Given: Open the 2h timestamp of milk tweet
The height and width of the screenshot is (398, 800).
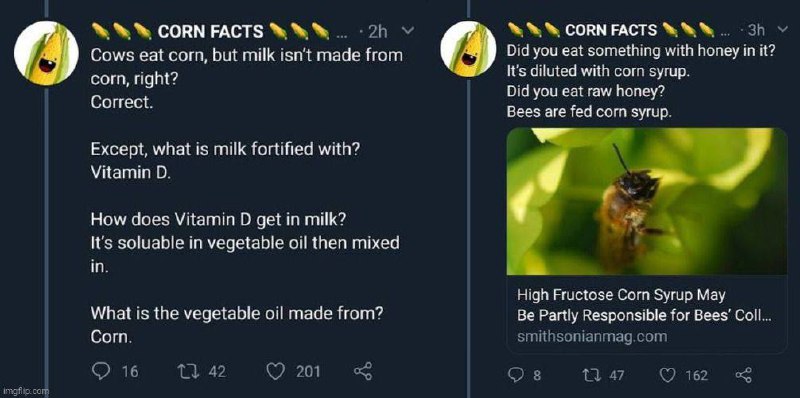Looking at the screenshot, I should [378, 32].
